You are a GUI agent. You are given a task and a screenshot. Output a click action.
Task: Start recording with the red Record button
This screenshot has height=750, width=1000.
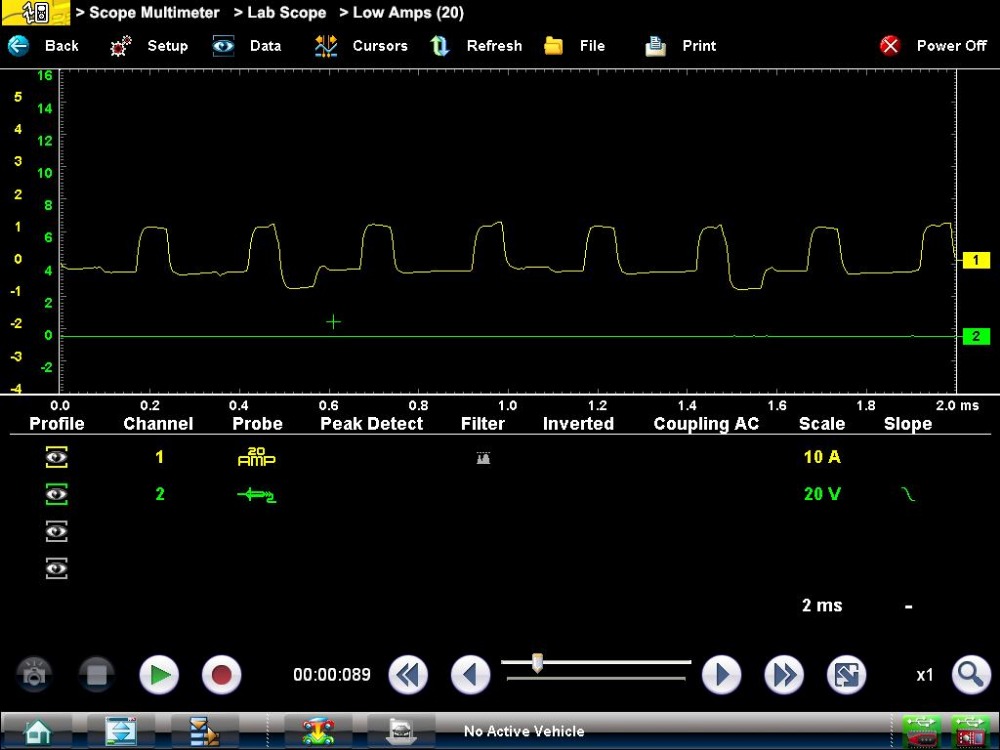(221, 676)
